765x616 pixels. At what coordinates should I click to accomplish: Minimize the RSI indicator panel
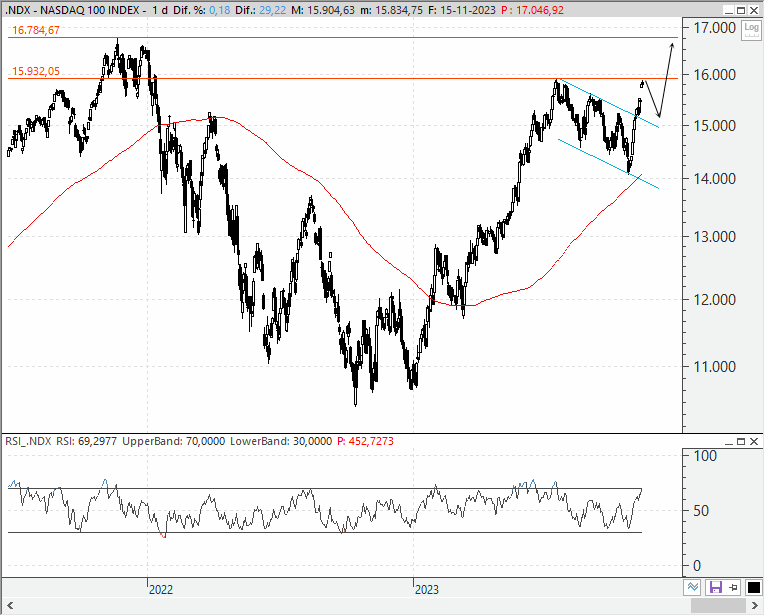728,441
